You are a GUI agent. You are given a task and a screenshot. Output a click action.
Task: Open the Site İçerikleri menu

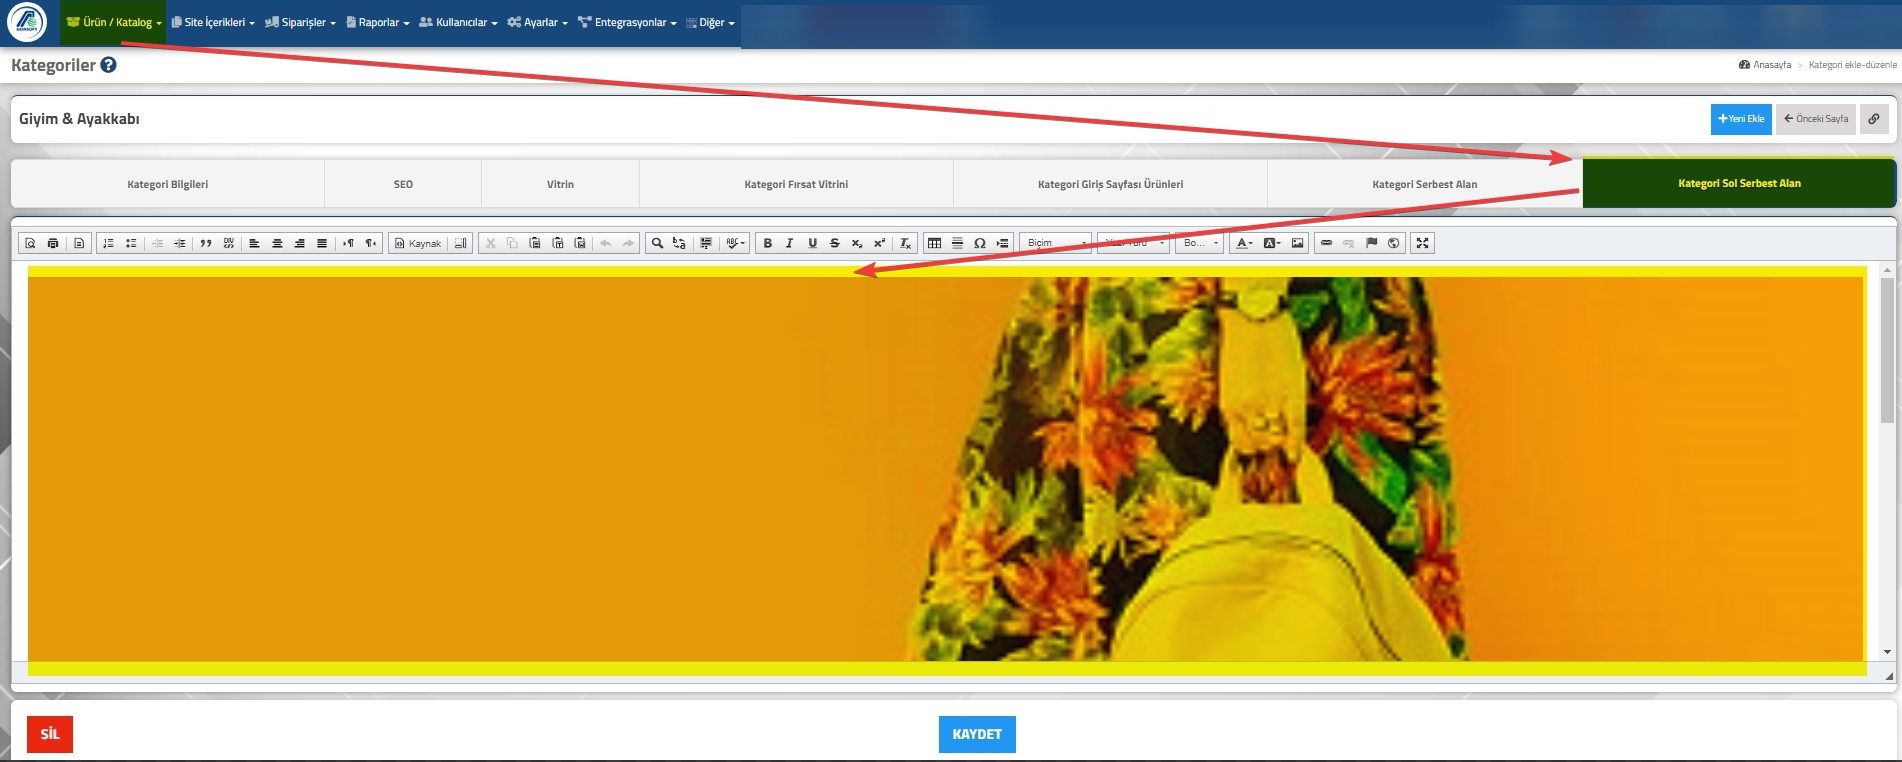[213, 22]
